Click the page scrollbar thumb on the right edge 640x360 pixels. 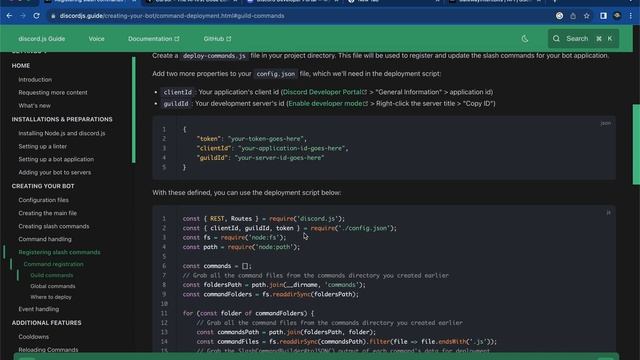point(636,144)
